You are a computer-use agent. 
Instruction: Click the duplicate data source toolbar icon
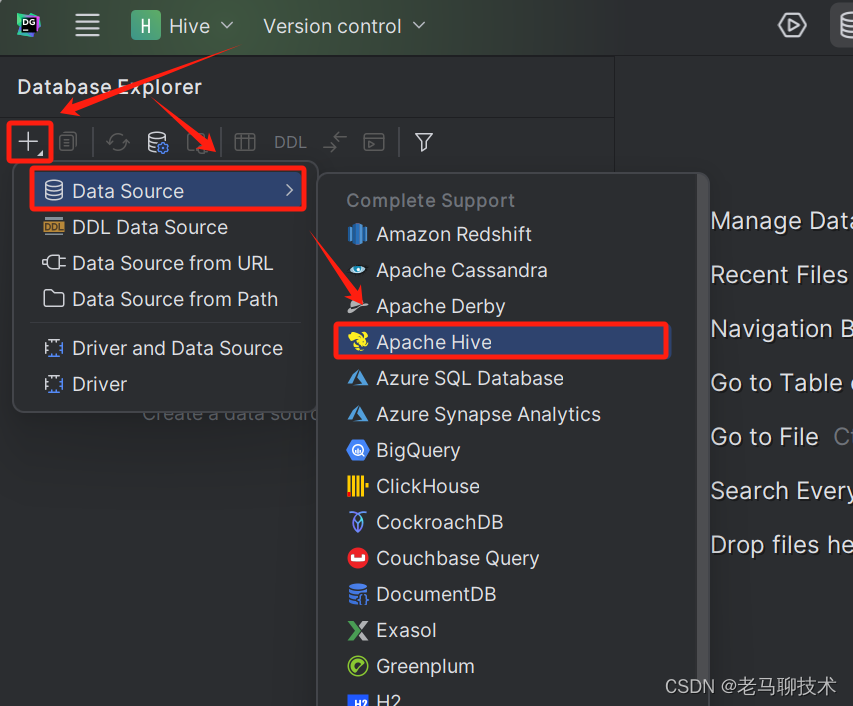(69, 142)
